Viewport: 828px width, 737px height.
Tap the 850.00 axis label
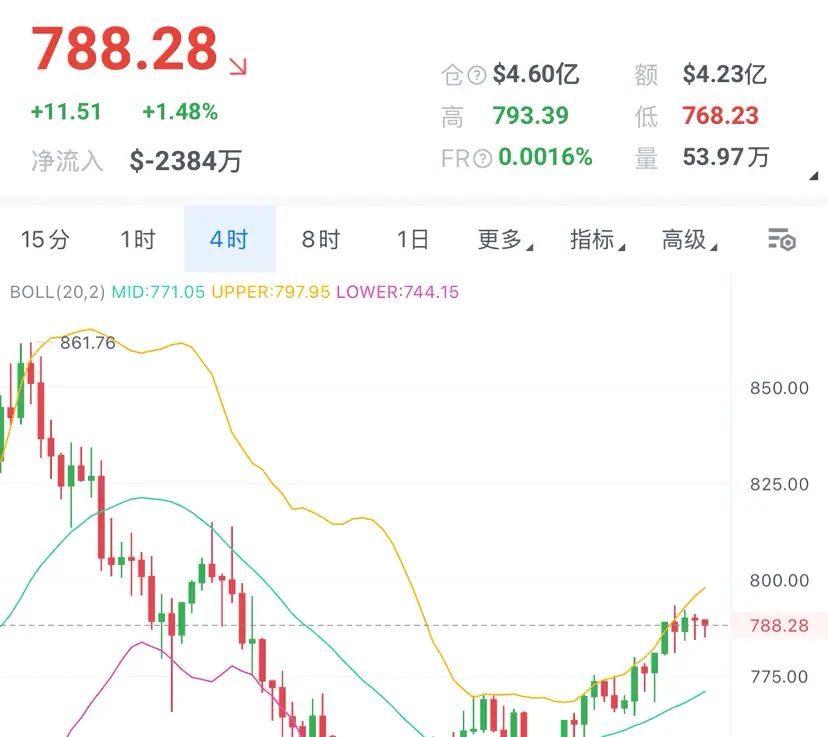point(779,389)
